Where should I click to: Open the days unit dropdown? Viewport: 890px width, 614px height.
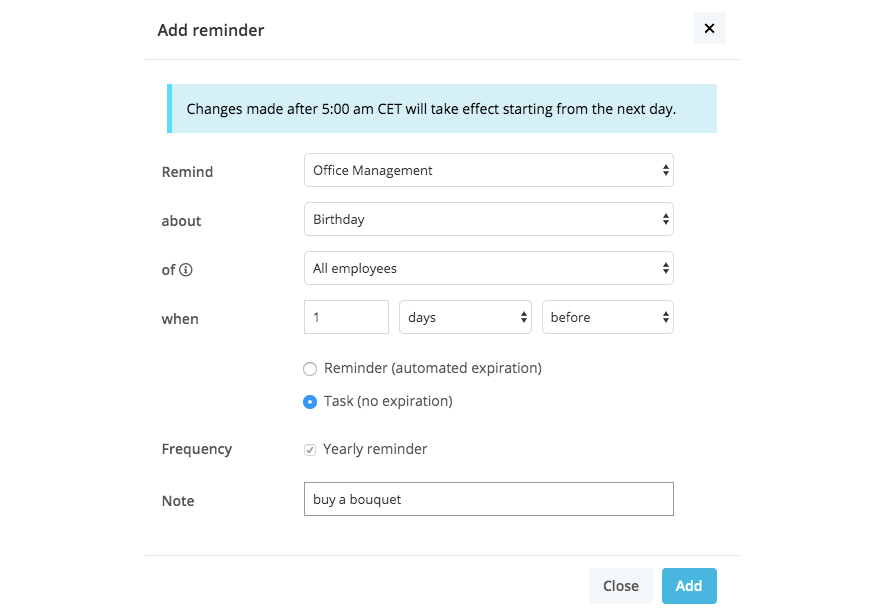(465, 318)
